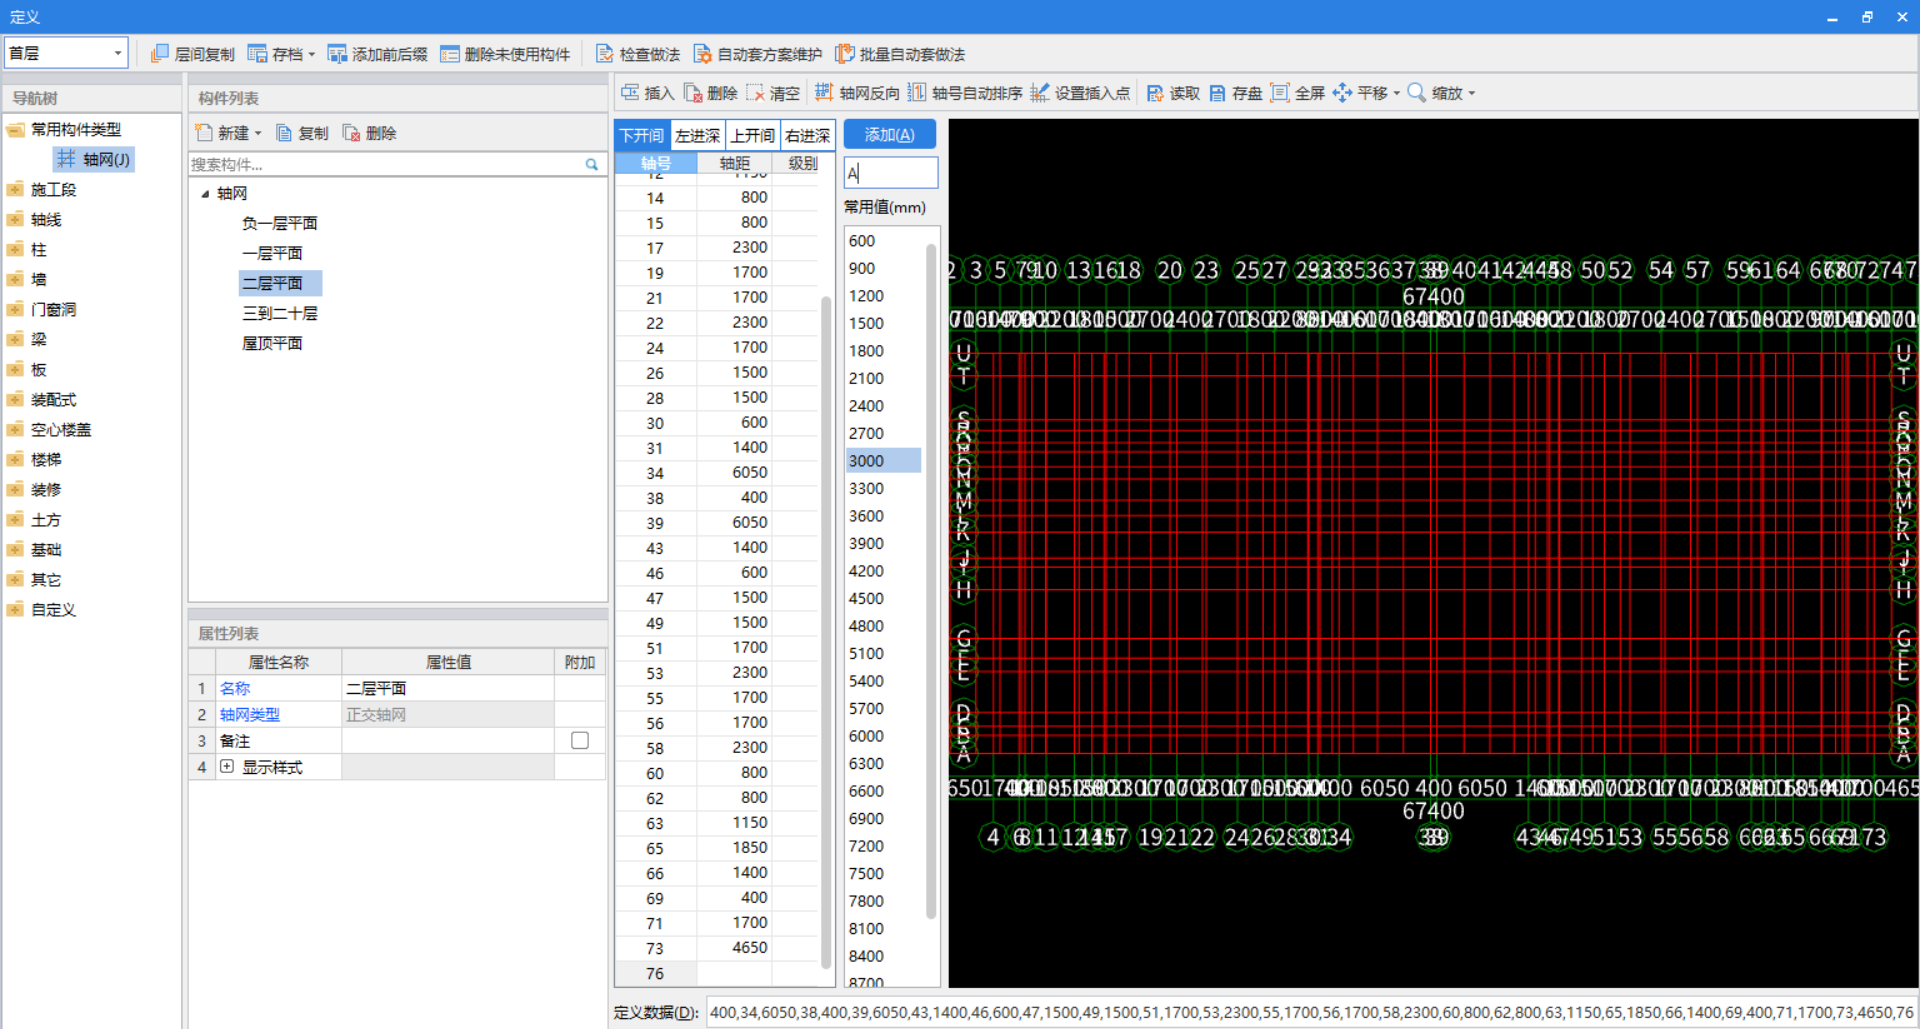Viewport: 1920px width, 1029px height.
Task: Click the 复制 icon in component list
Action: tap(284, 133)
